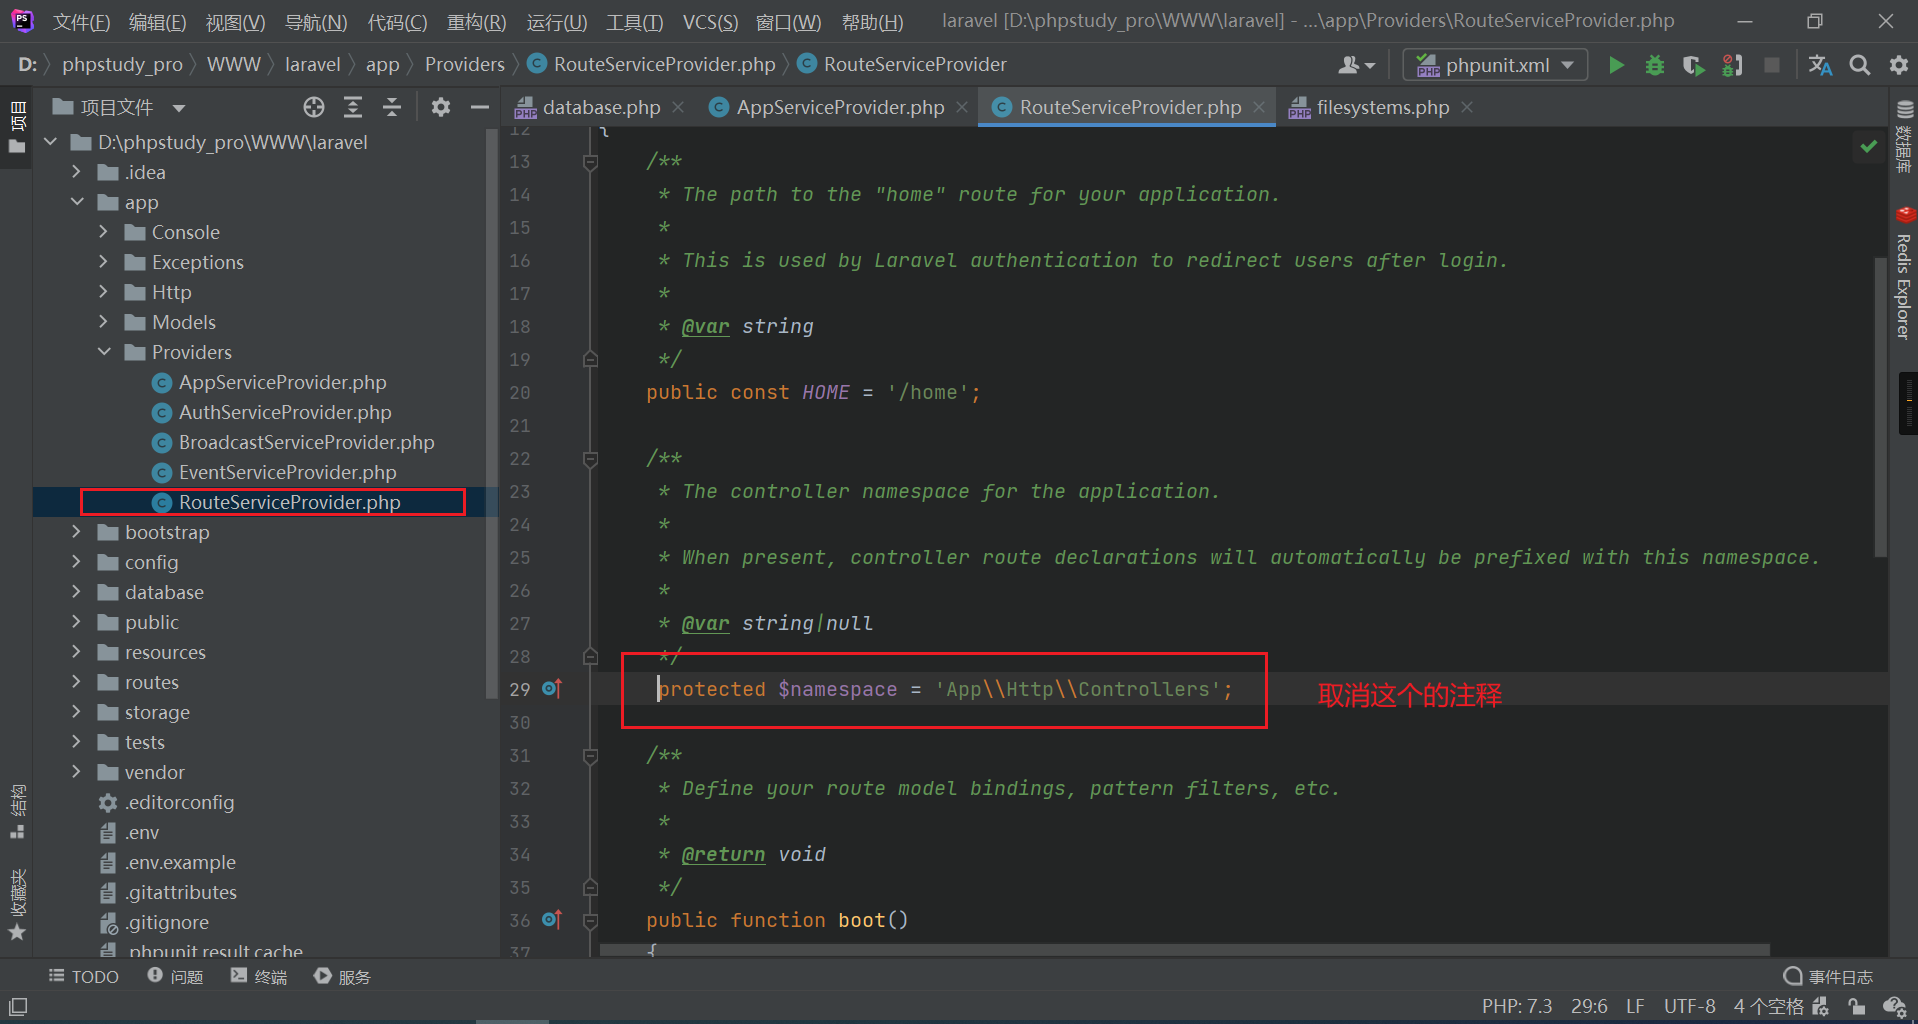Toggle read-only lock icon in status bar
The image size is (1918, 1024).
coord(1856,1006)
